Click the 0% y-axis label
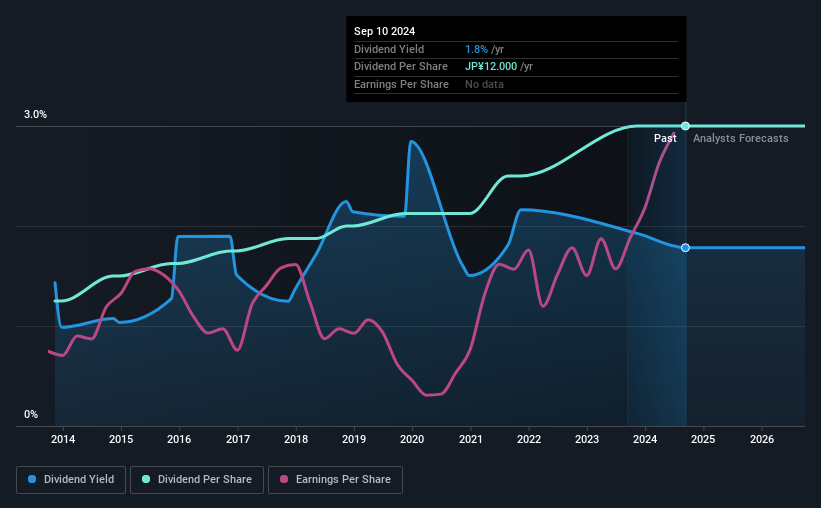Image resolution: width=821 pixels, height=508 pixels. click(31, 414)
